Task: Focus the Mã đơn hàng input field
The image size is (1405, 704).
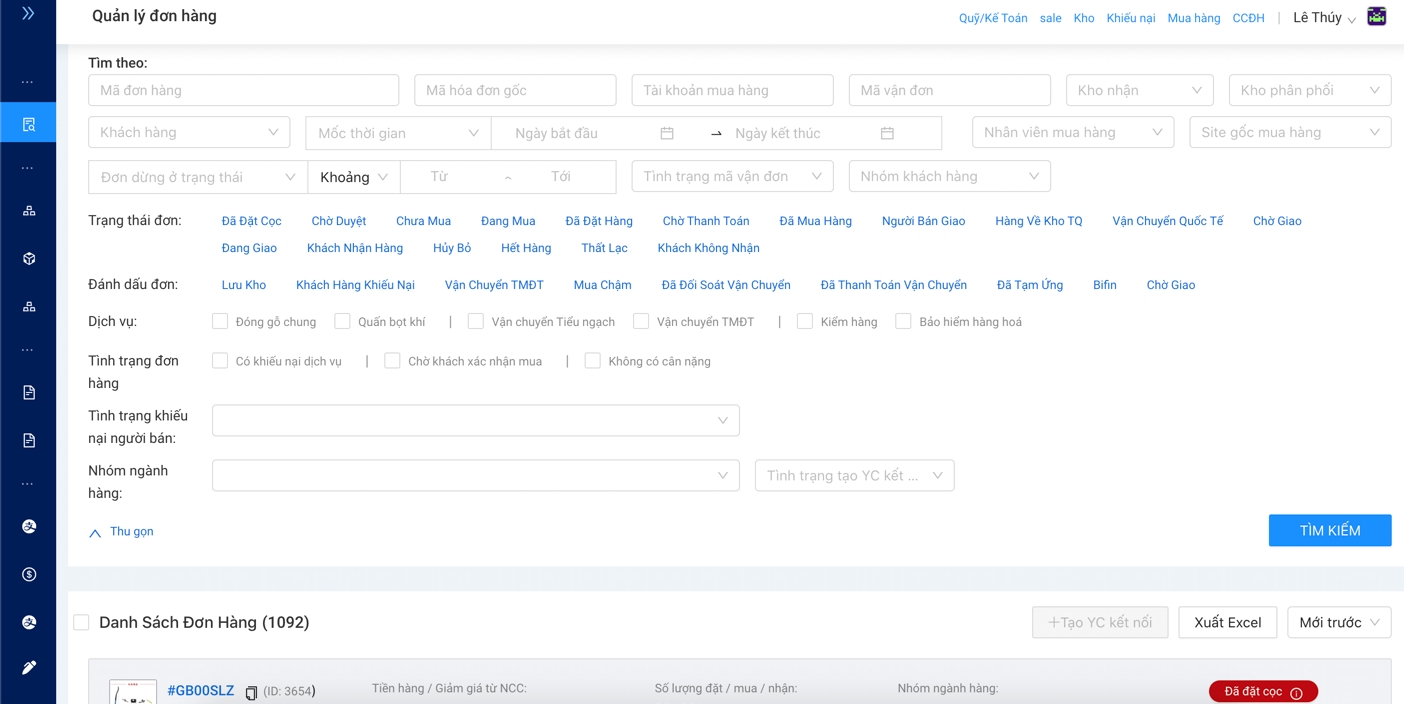Action: point(243,90)
